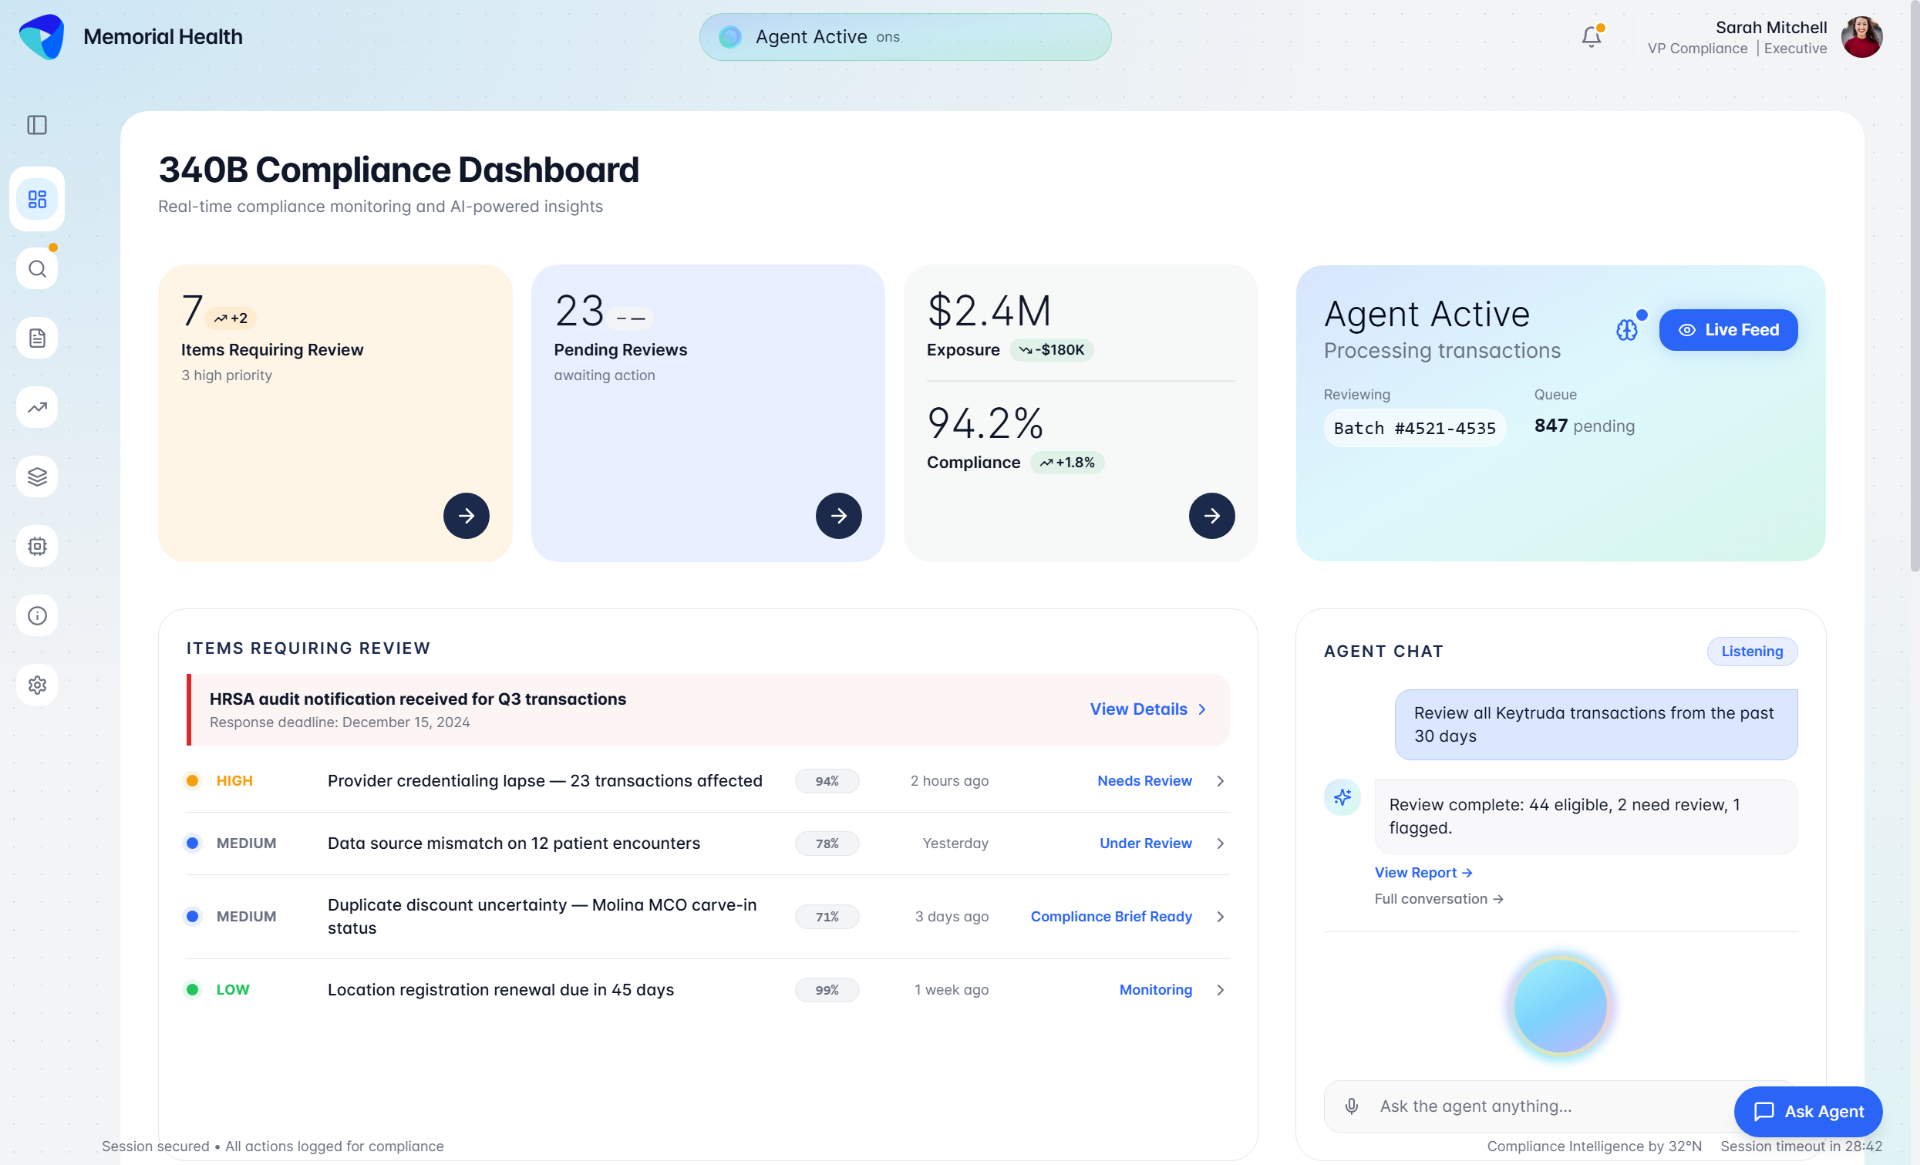Click the 71% confidence badge
Image resolution: width=1920 pixels, height=1165 pixels.
[x=827, y=916]
